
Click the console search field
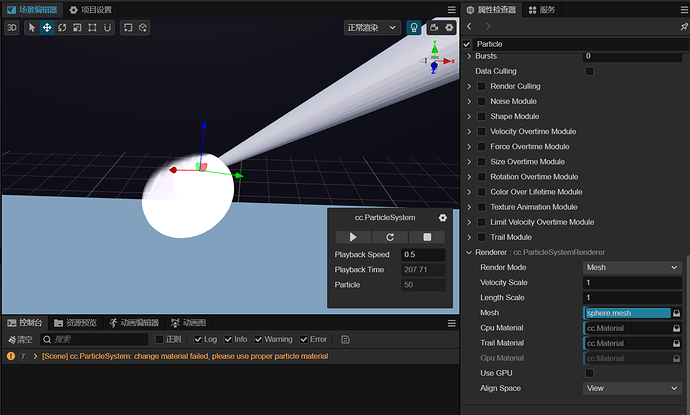pos(94,339)
